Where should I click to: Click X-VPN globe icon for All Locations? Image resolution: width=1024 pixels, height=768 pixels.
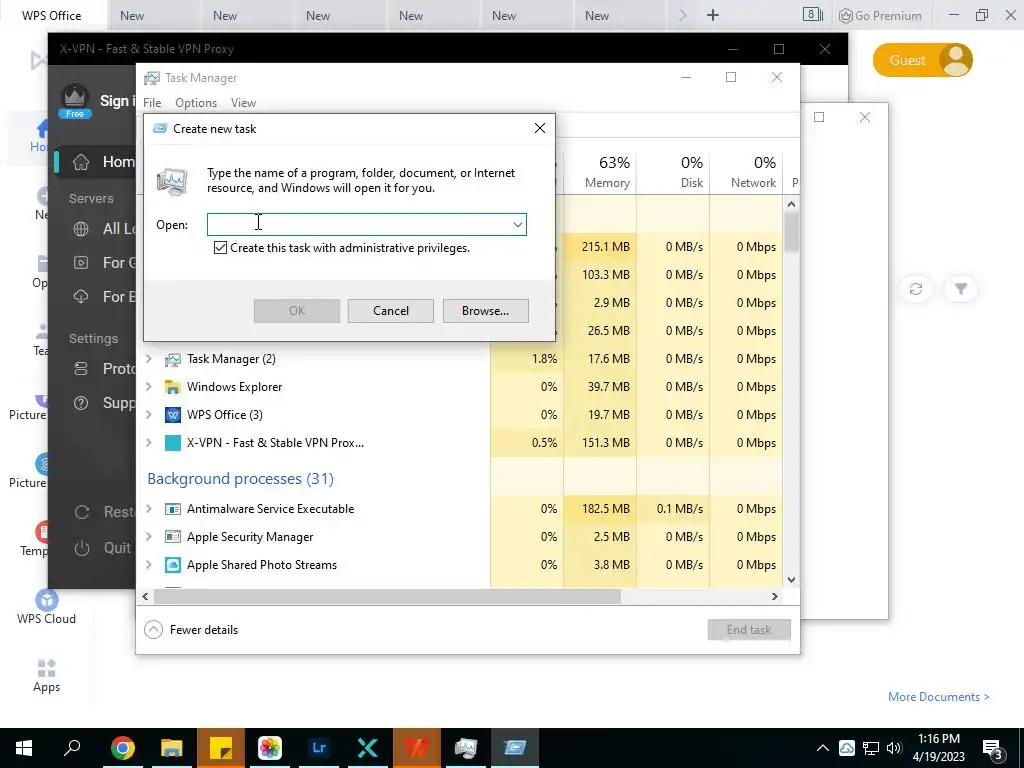coord(81,229)
